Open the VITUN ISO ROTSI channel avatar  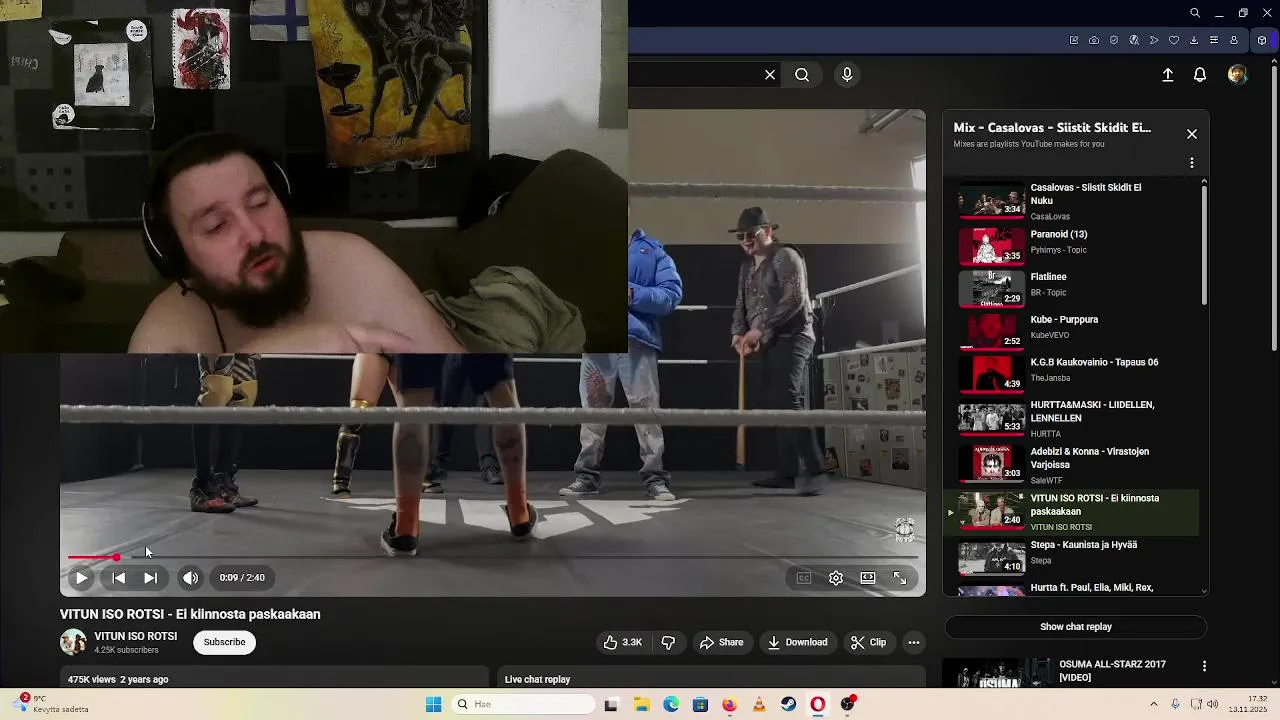pos(73,642)
